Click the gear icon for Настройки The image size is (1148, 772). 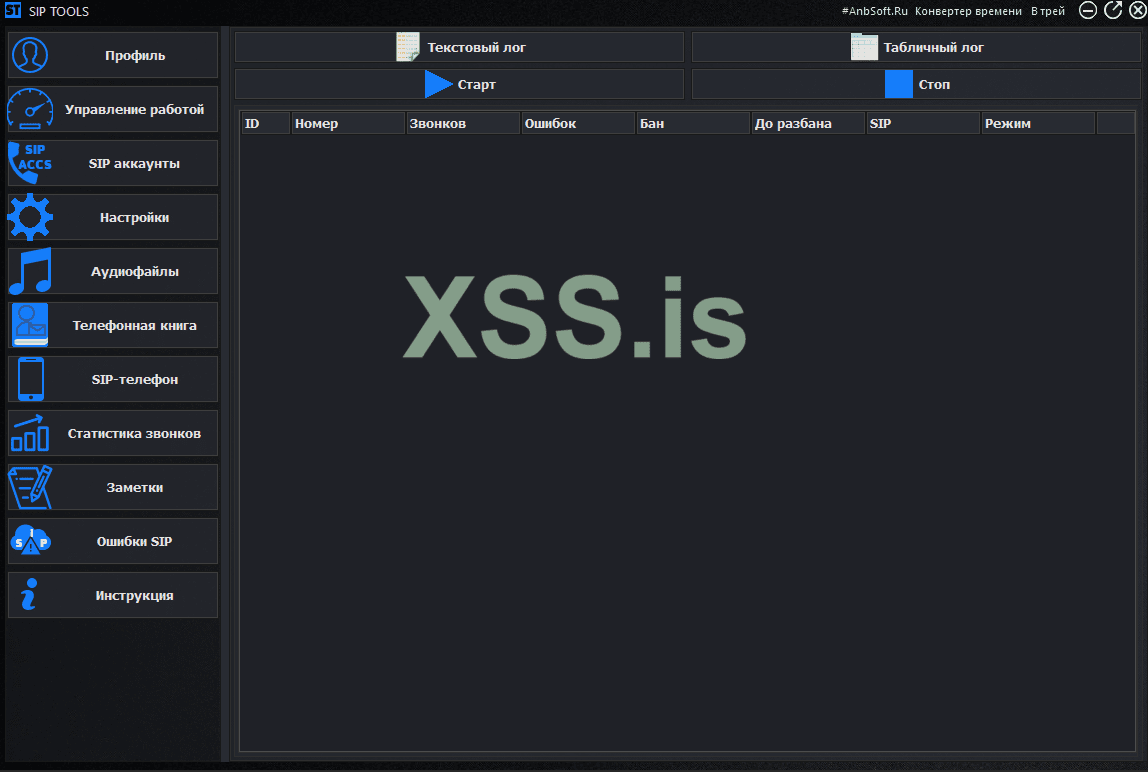[30, 217]
